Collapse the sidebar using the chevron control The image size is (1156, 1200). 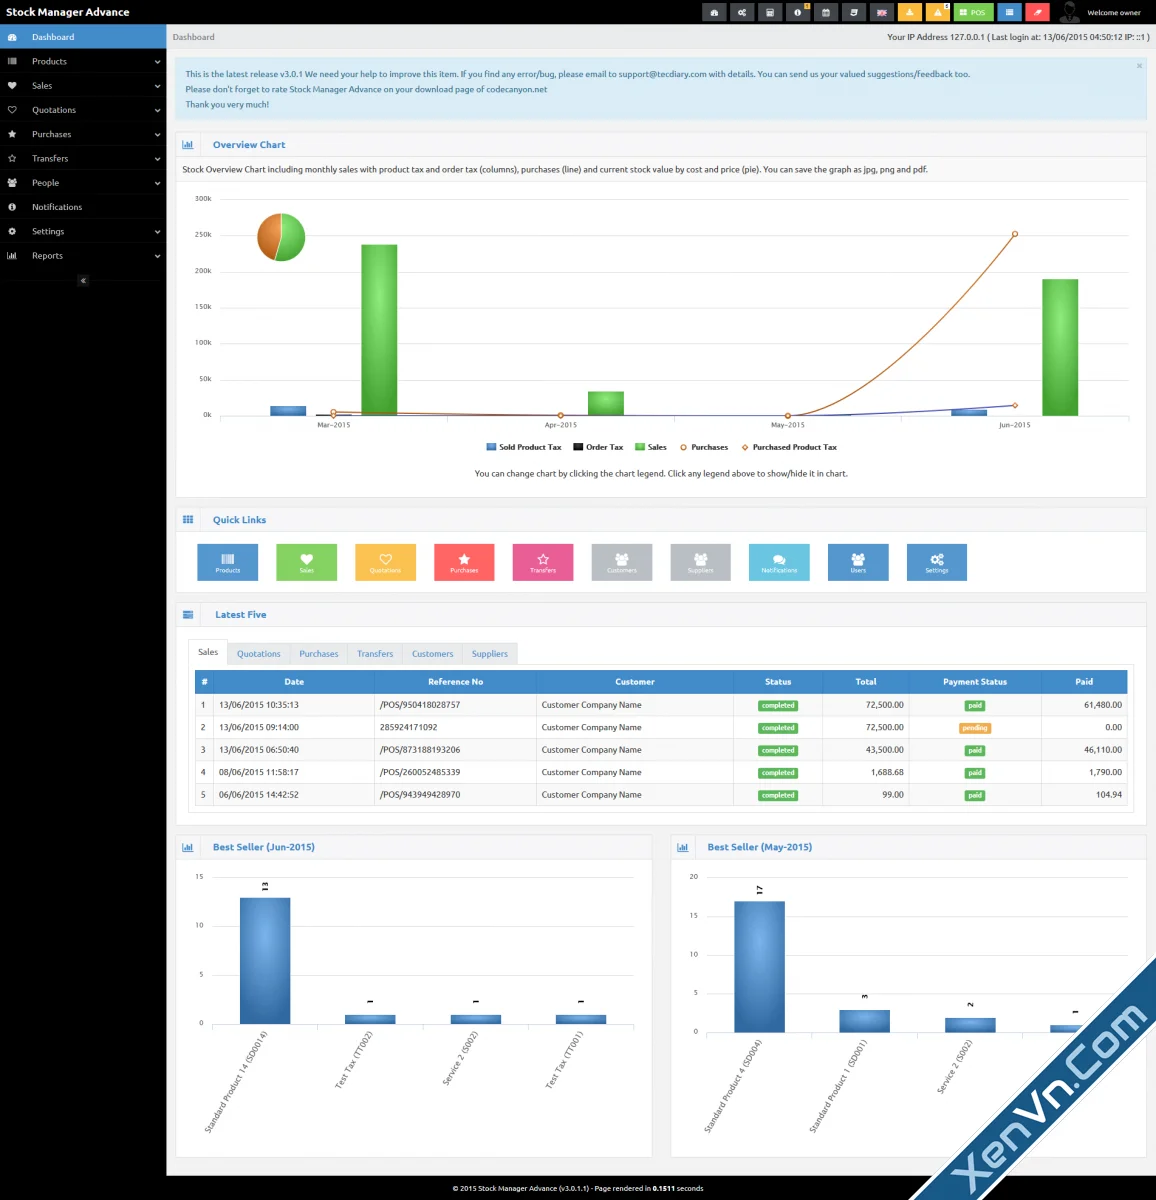pos(83,280)
